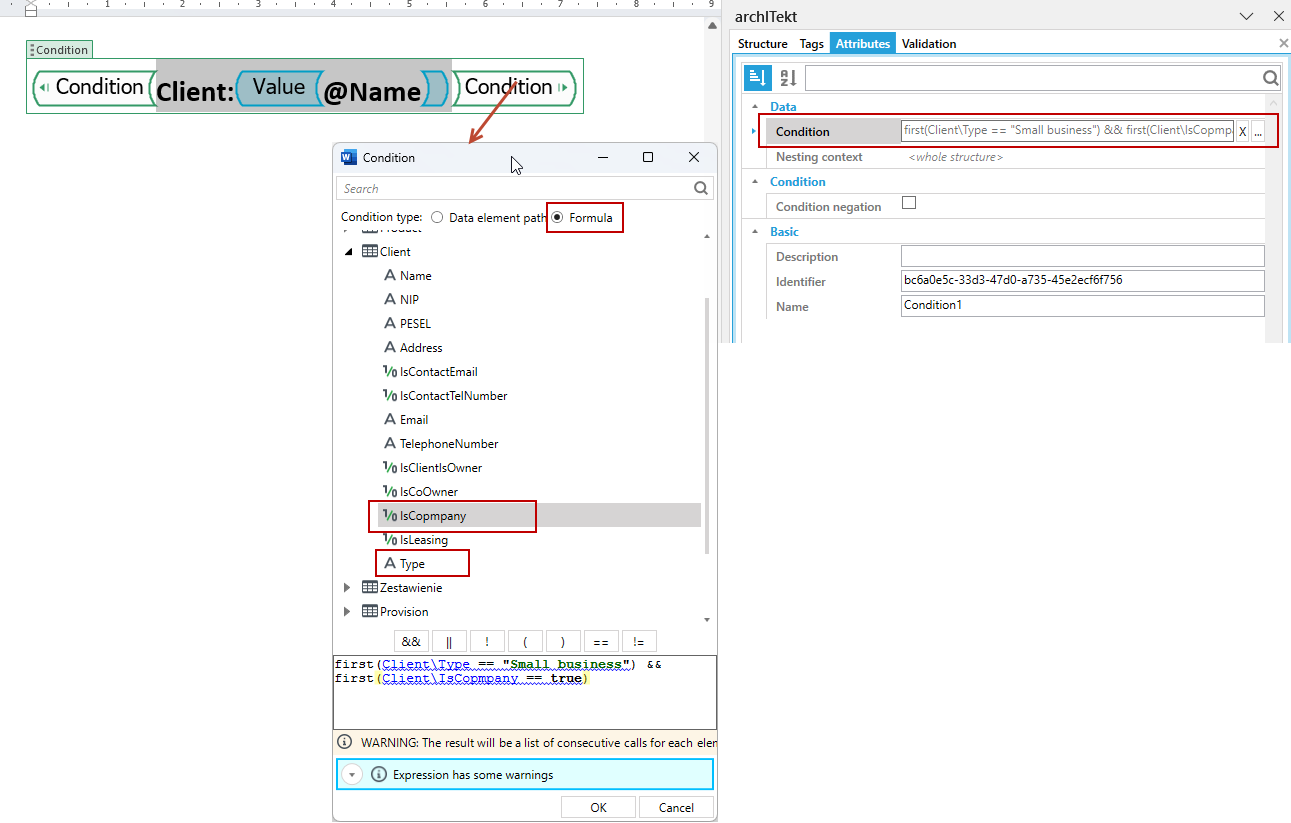
Task: Insert the || operator
Action: tap(449, 641)
